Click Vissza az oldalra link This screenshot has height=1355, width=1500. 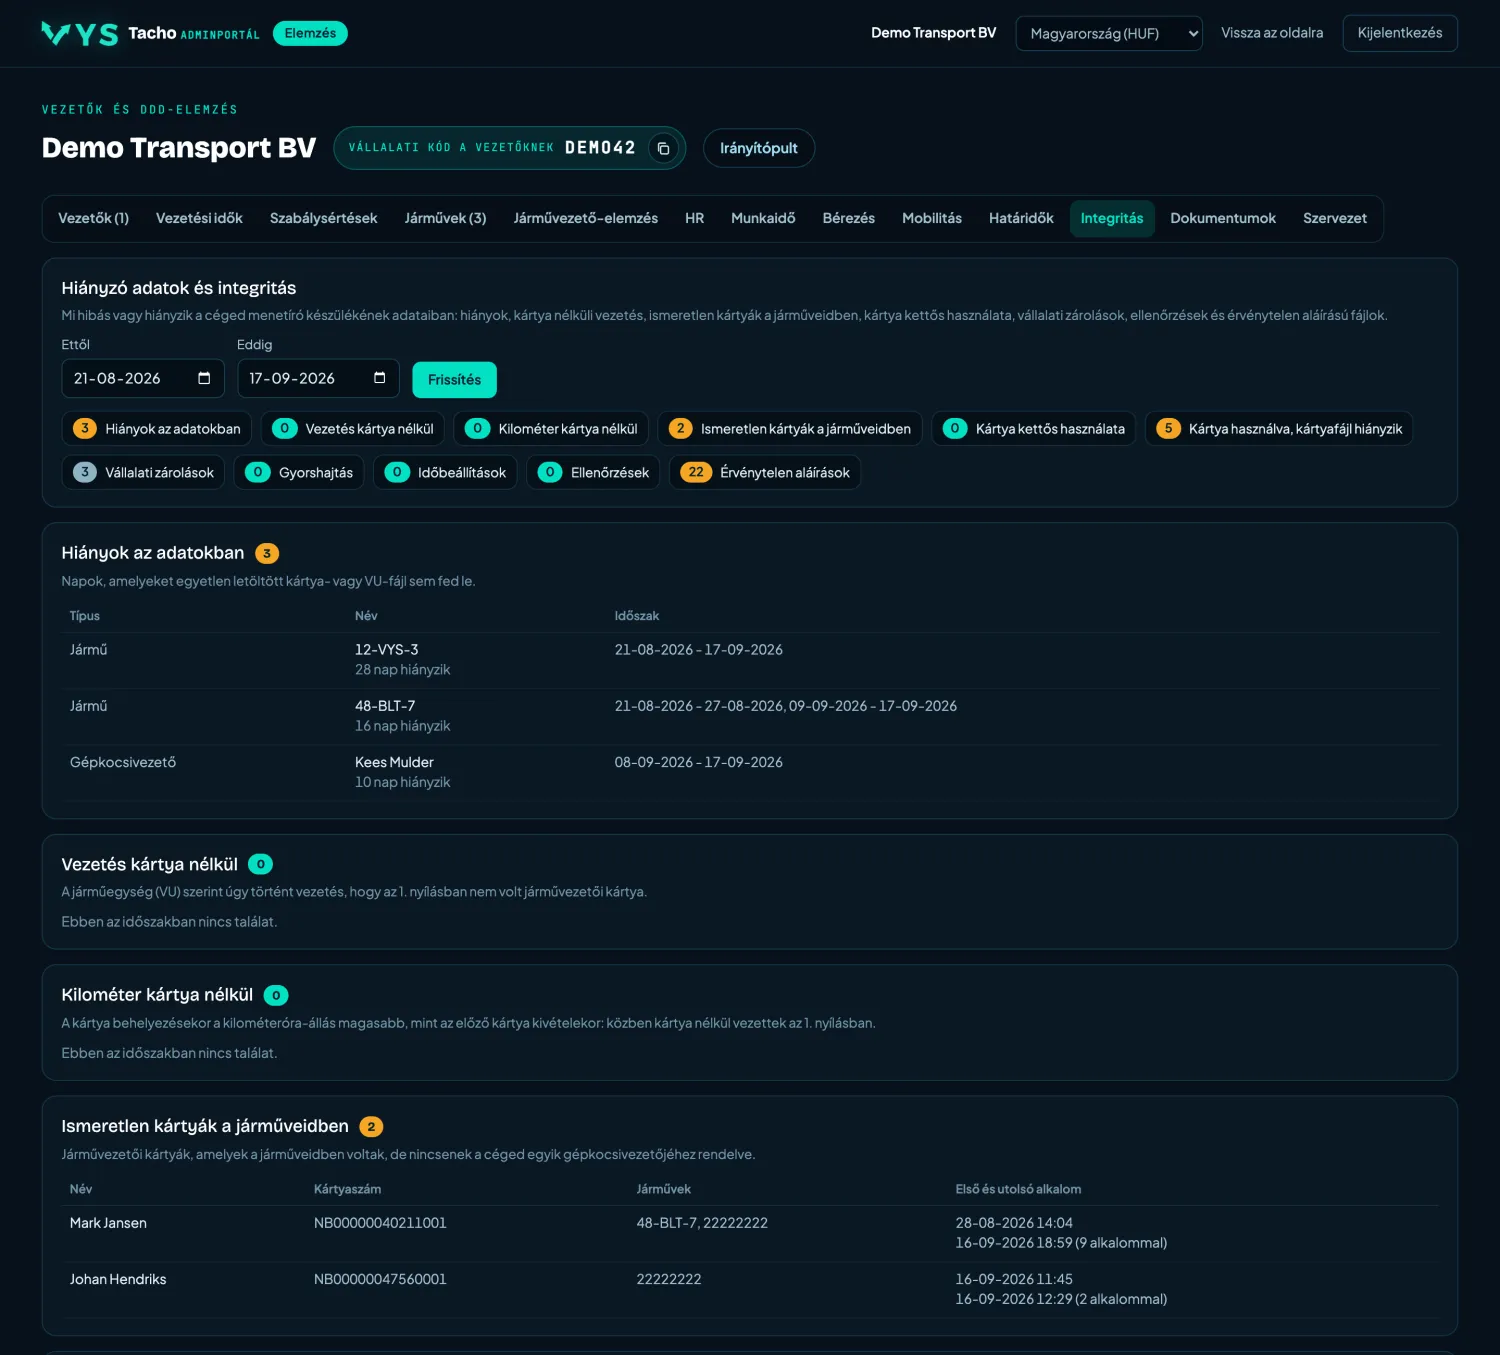pos(1272,33)
